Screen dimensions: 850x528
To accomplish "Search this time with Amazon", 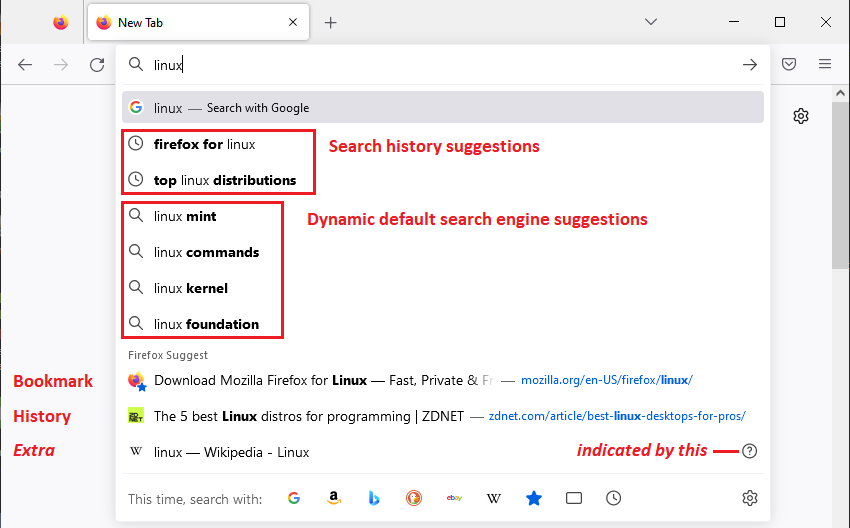I will tap(334, 498).
